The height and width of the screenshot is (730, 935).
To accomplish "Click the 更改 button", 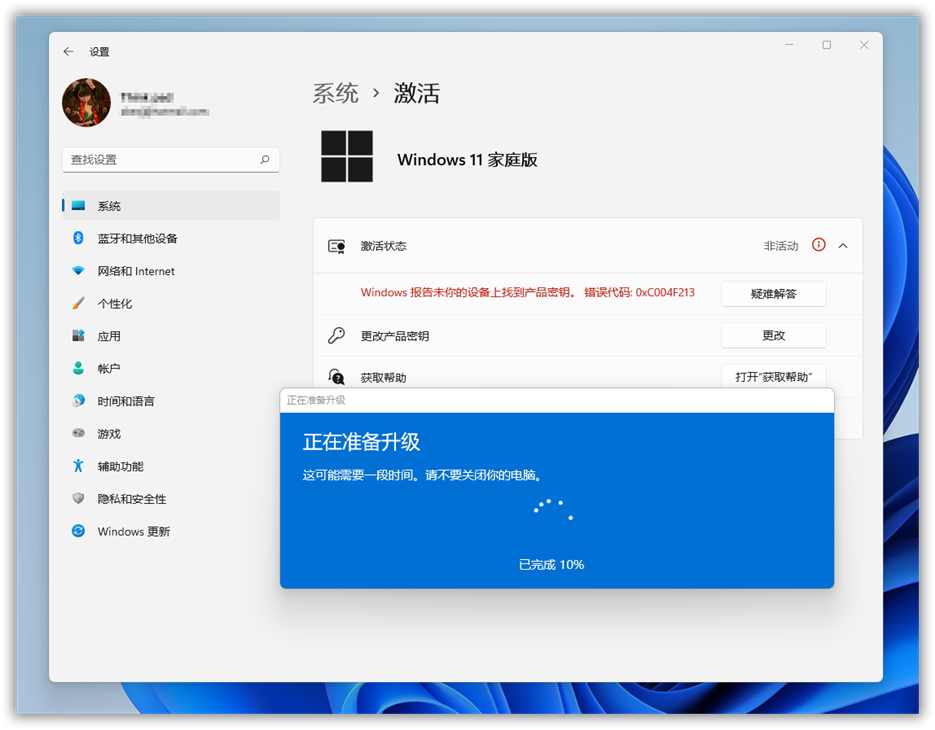I will tap(773, 335).
